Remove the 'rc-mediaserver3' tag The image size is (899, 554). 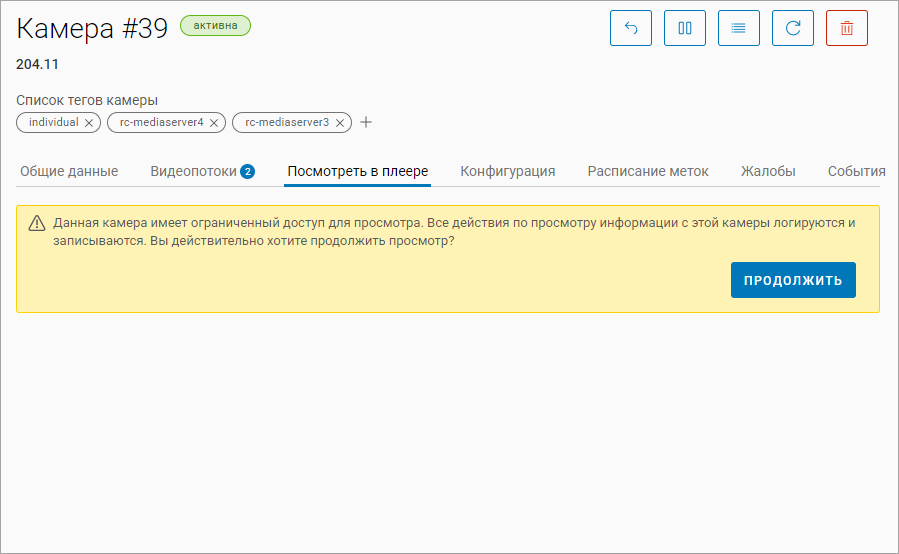[x=340, y=123]
